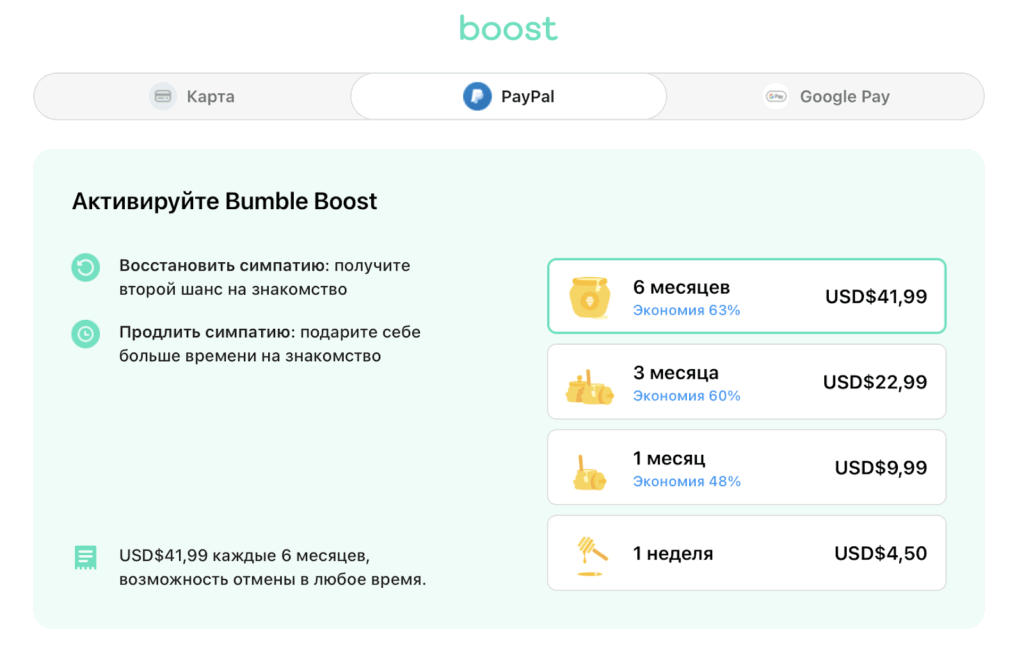Click the Google Pay icon
Viewport: 1024px width, 655px height.
click(775, 96)
